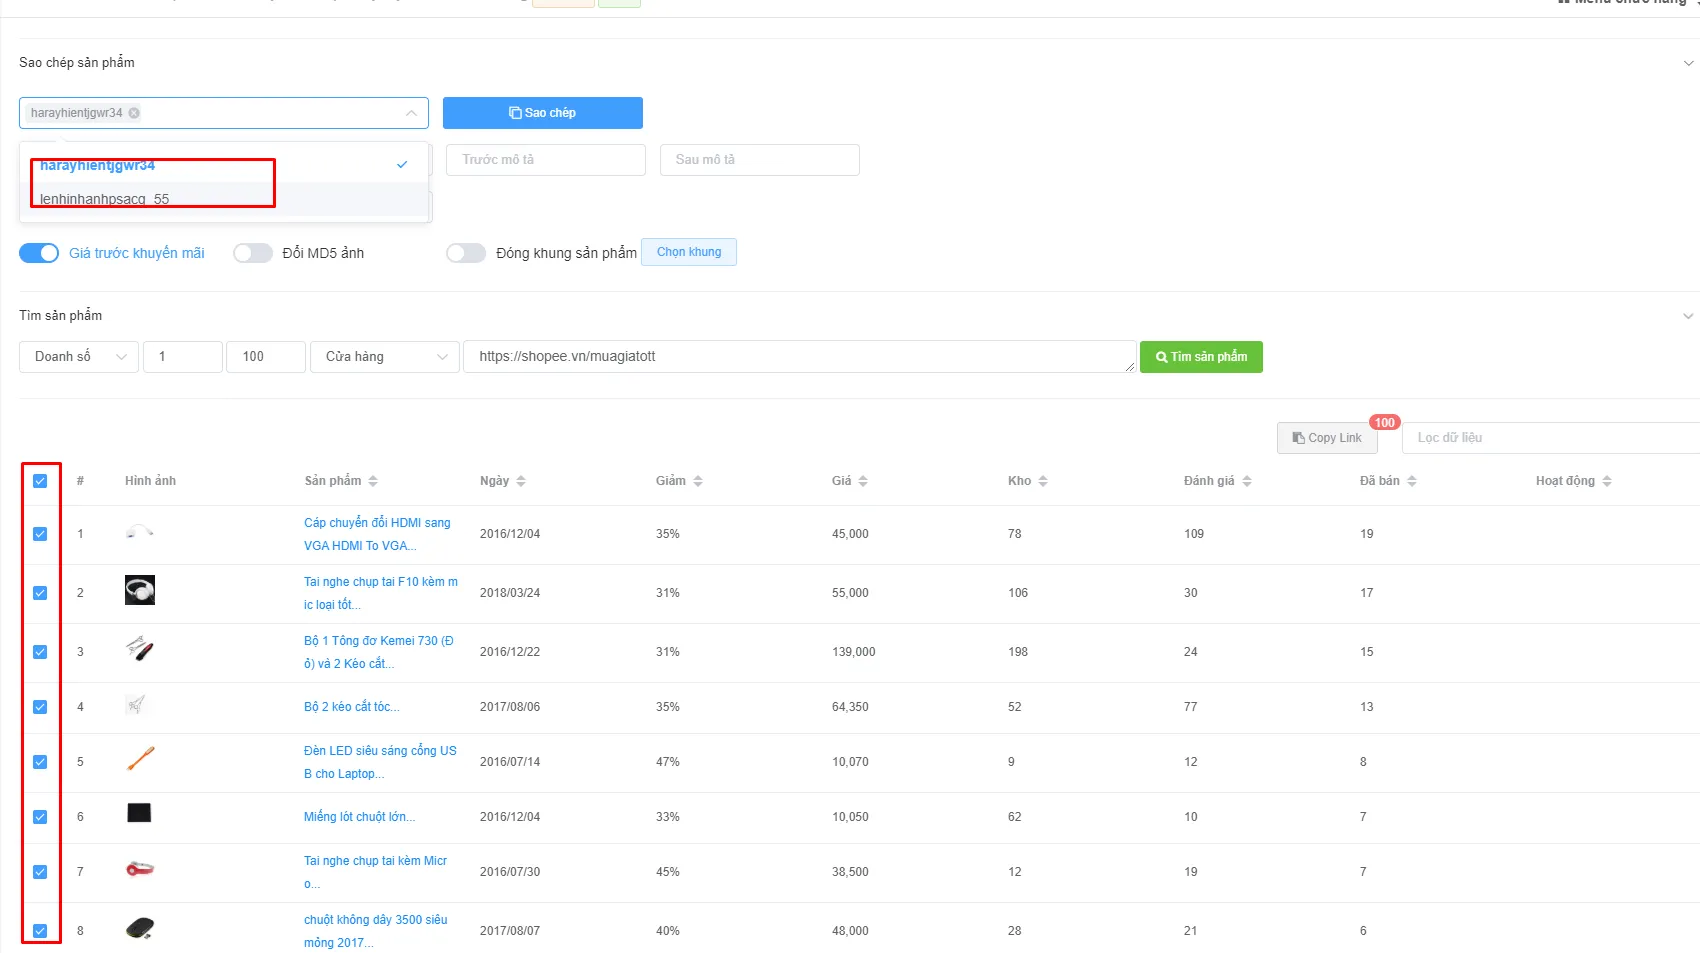Viewport: 1700px width, 953px height.
Task: Sort by Kho column
Action: [x=1043, y=481]
